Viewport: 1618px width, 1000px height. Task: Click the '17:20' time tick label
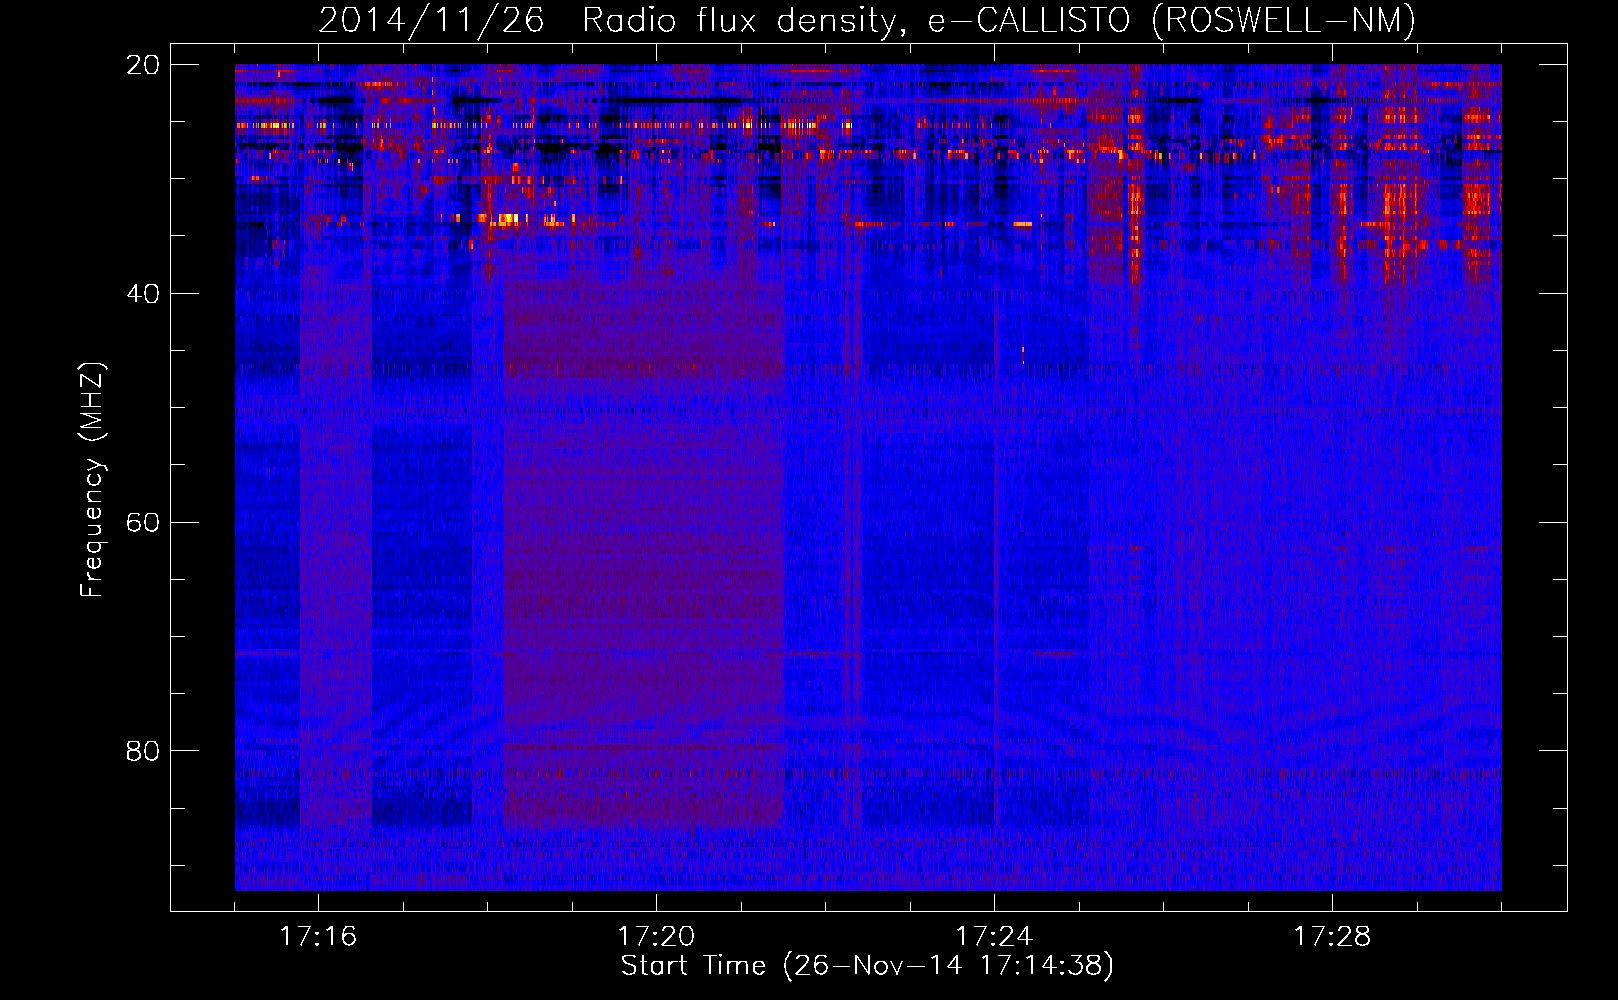[656, 937]
